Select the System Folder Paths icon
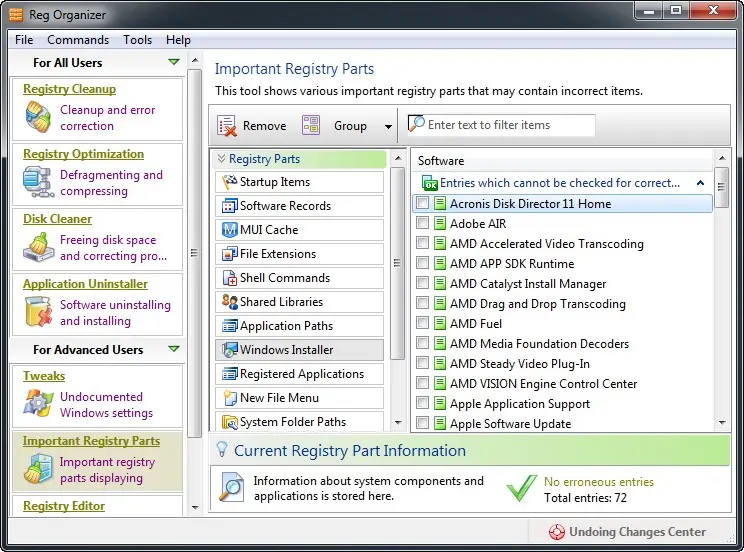The image size is (744, 552). [230, 422]
